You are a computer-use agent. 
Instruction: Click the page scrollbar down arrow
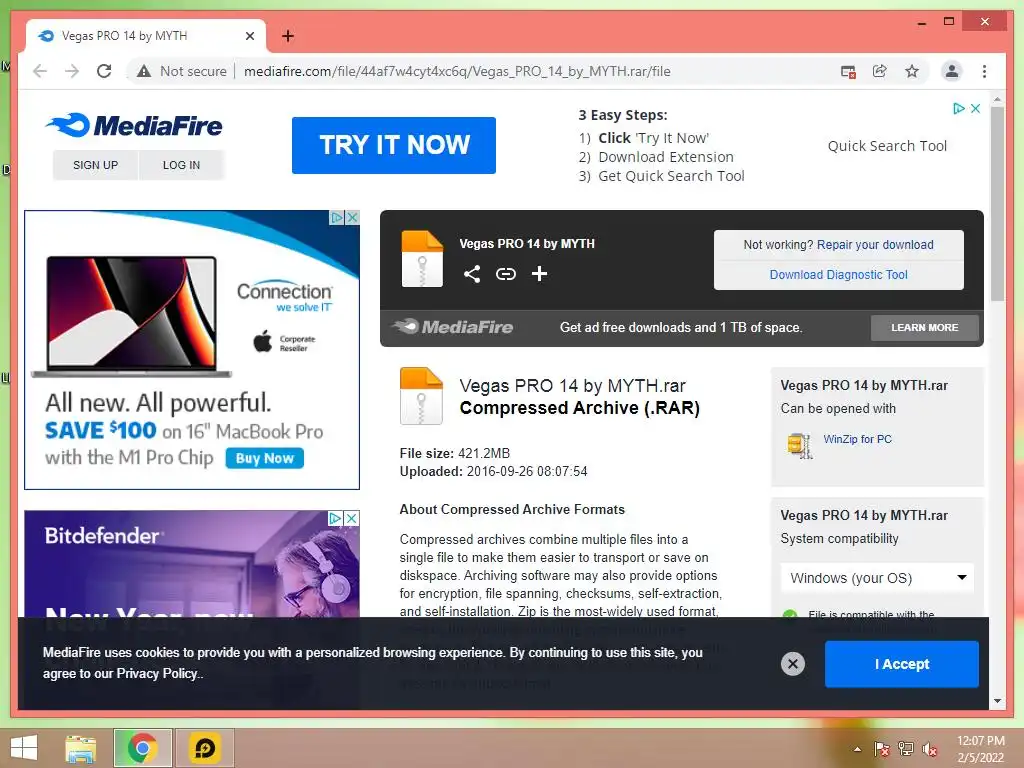point(997,701)
